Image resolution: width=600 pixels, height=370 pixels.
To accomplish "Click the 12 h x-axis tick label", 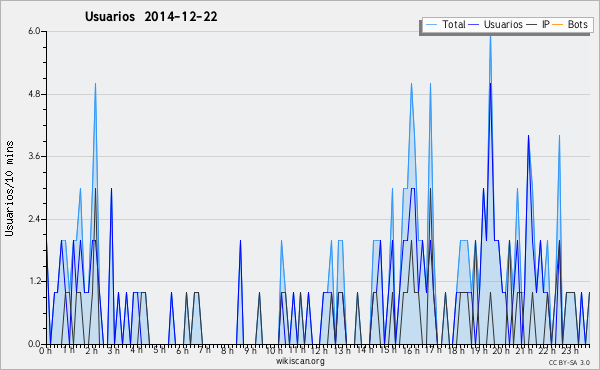I will 318,351.
